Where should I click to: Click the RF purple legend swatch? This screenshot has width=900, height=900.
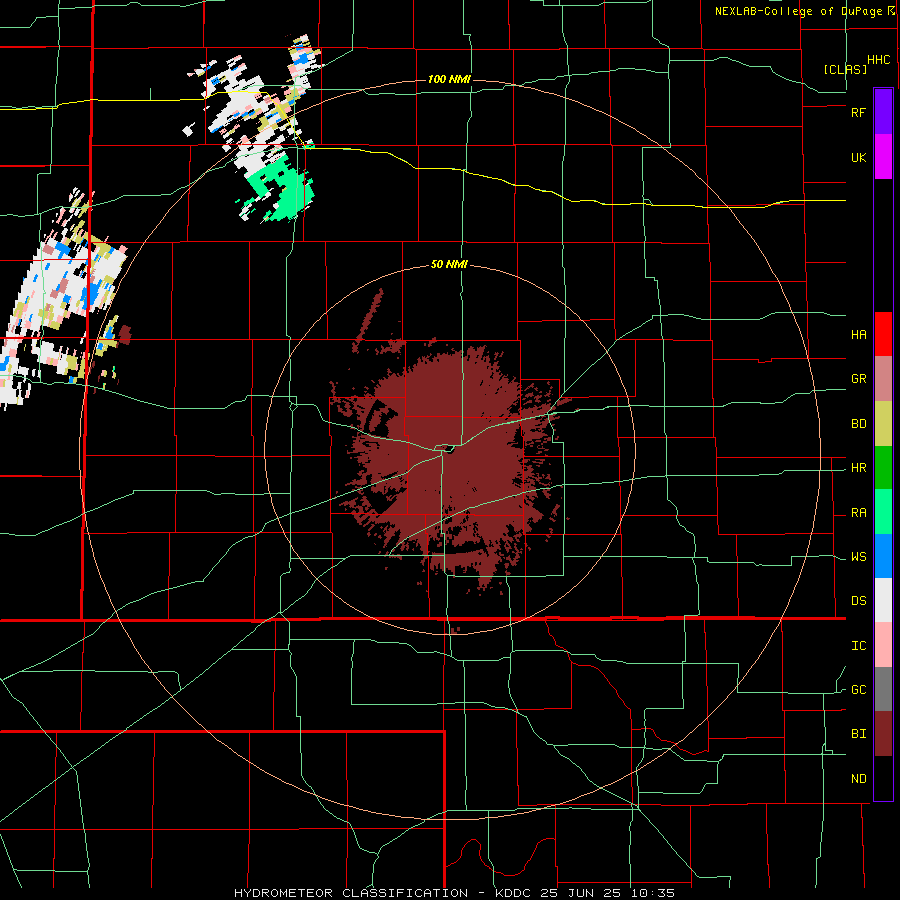pyautogui.click(x=883, y=112)
